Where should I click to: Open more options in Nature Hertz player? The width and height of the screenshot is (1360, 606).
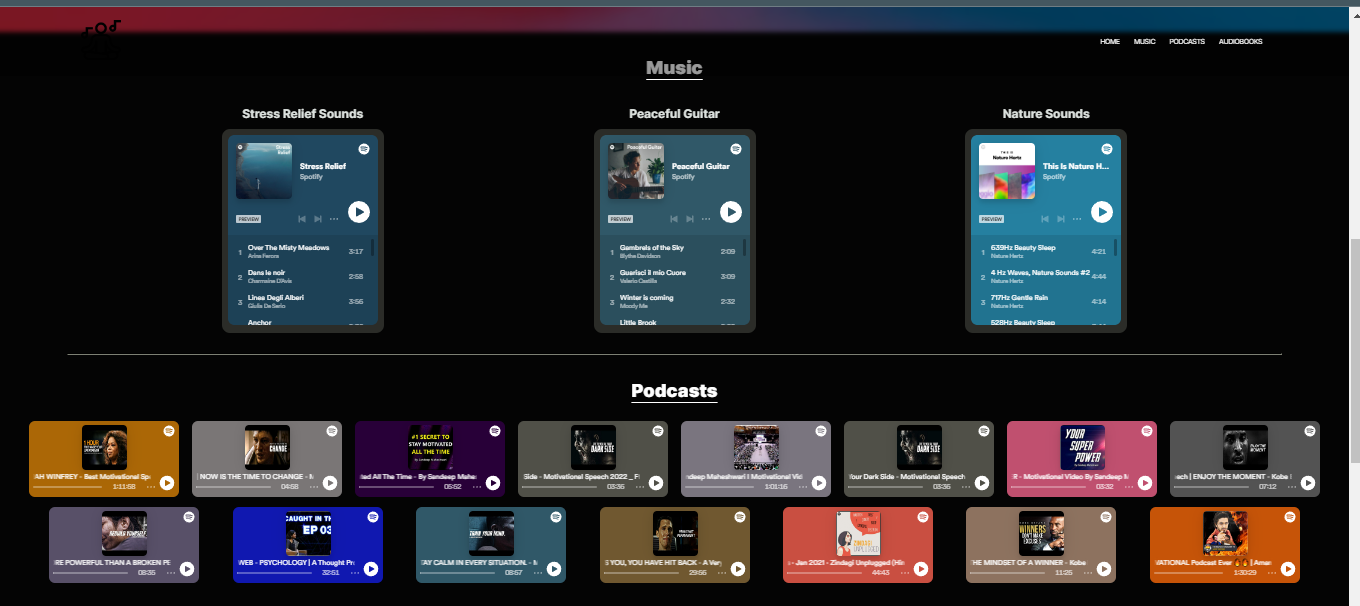tap(1076, 219)
